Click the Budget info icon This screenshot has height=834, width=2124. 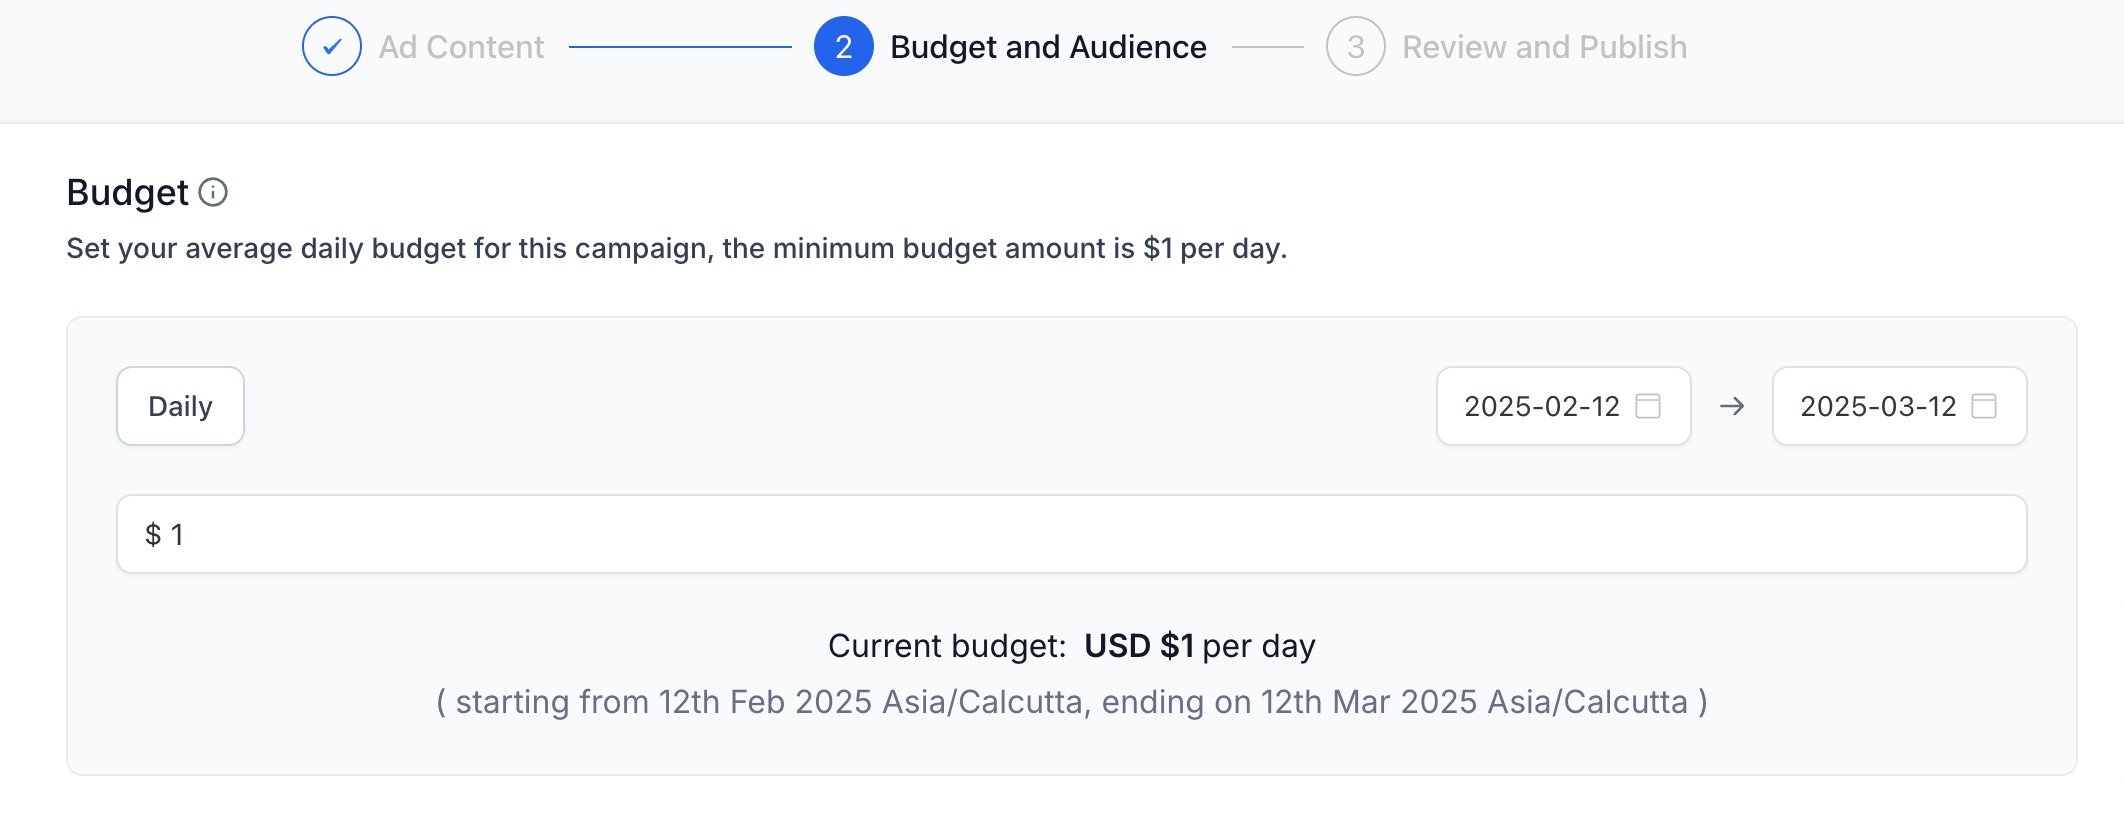pos(213,192)
